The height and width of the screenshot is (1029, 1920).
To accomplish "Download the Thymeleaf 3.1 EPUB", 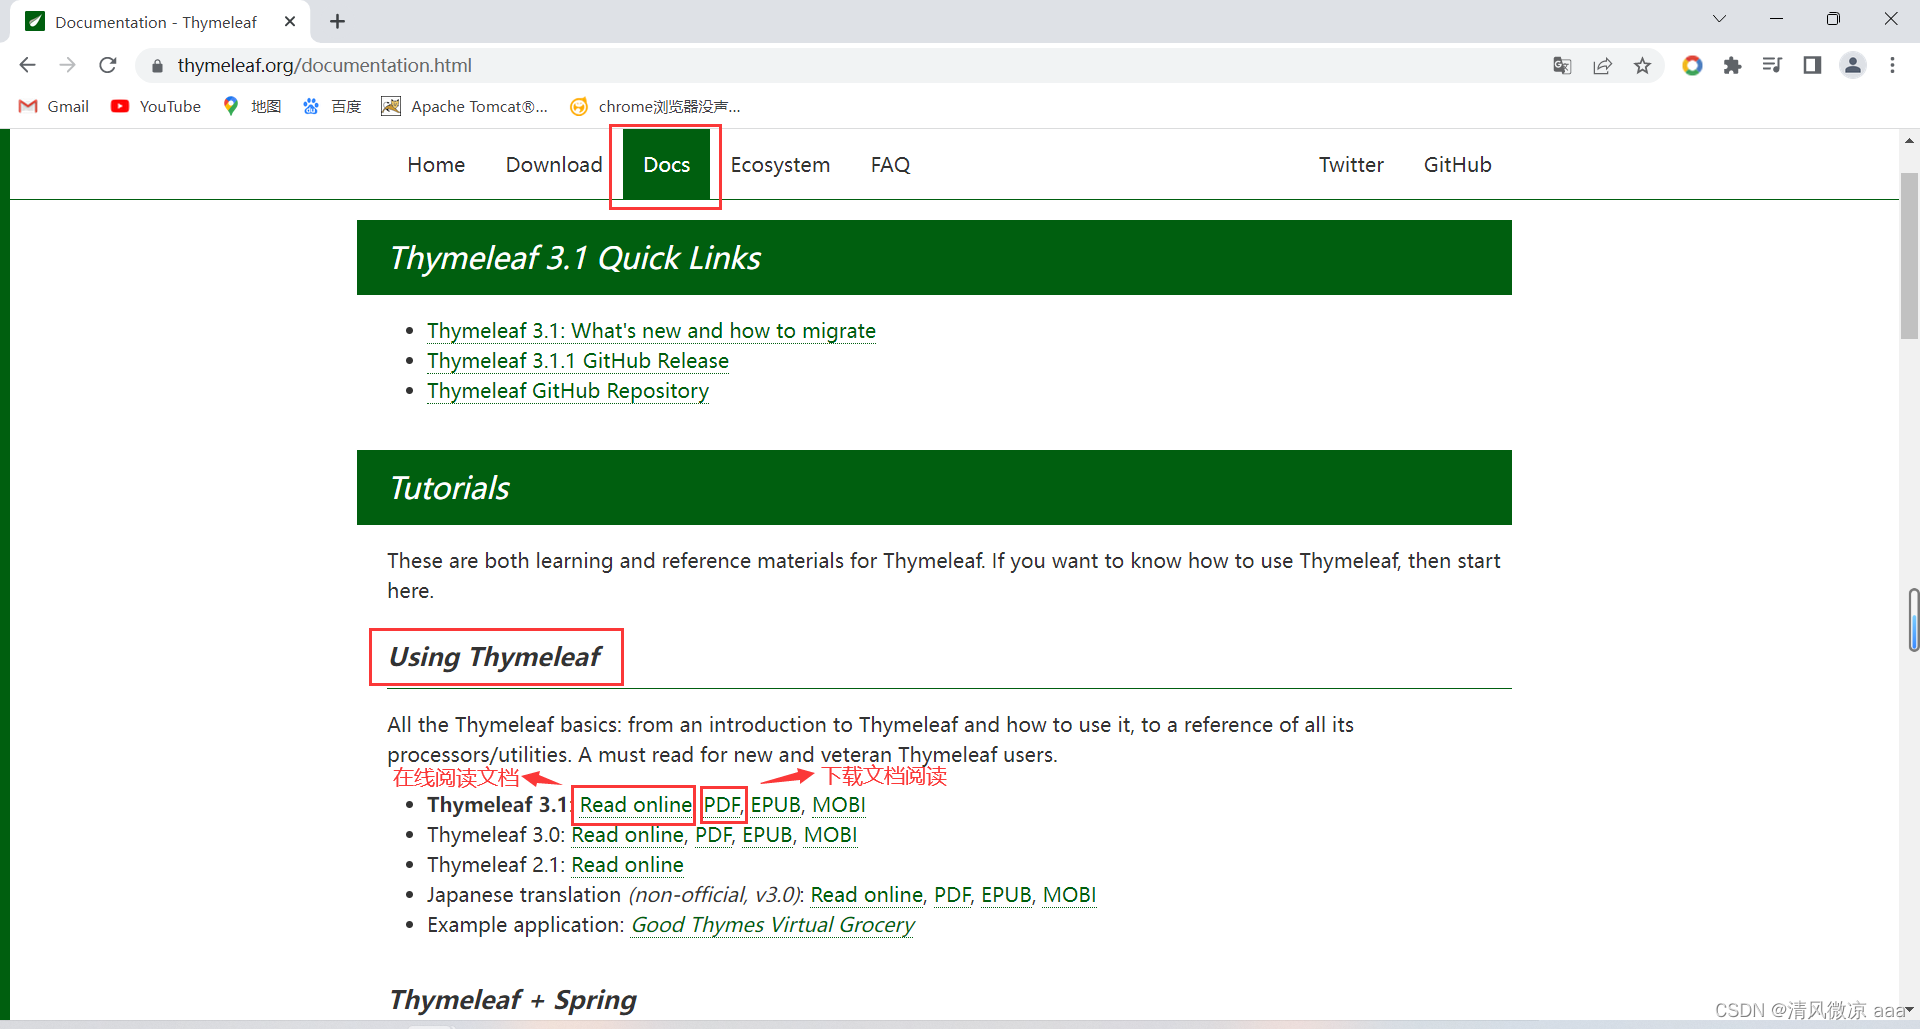I will [x=776, y=805].
